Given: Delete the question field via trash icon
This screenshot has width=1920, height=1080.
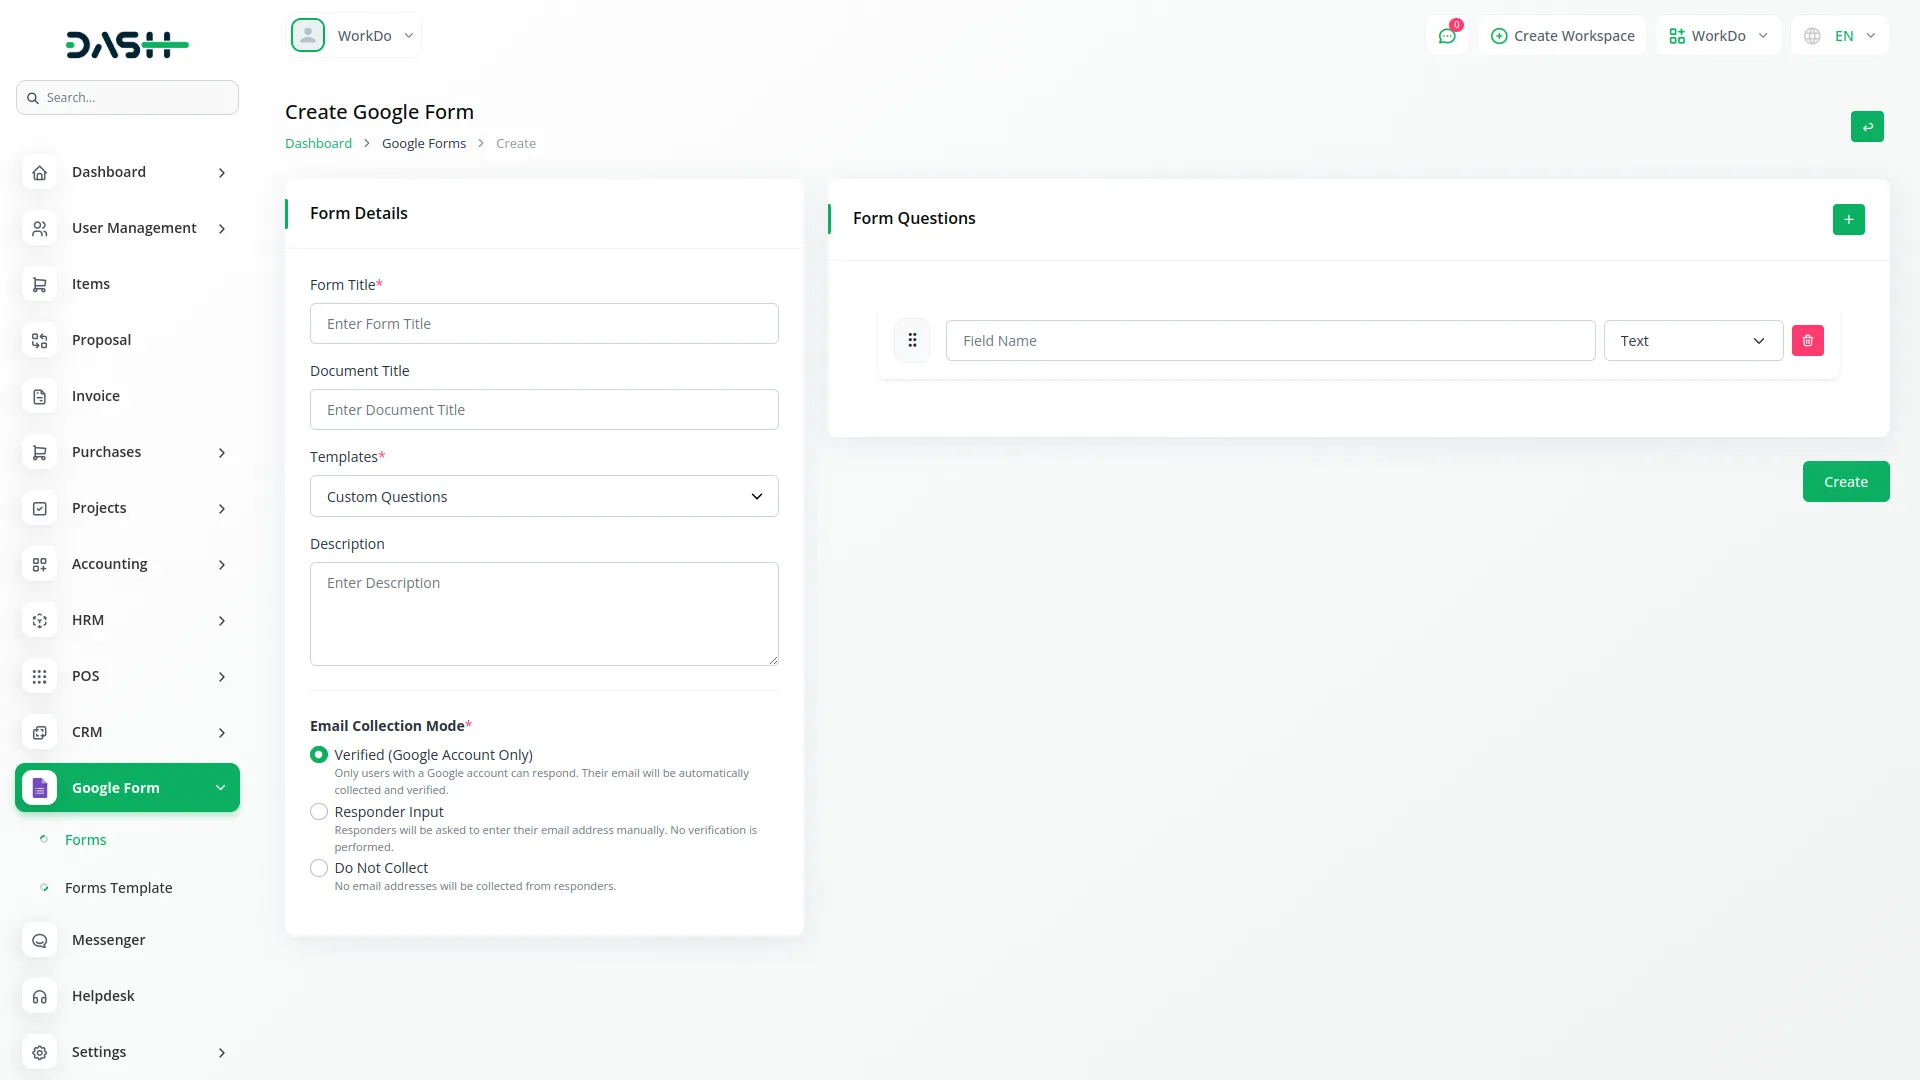Looking at the screenshot, I should click(1807, 340).
